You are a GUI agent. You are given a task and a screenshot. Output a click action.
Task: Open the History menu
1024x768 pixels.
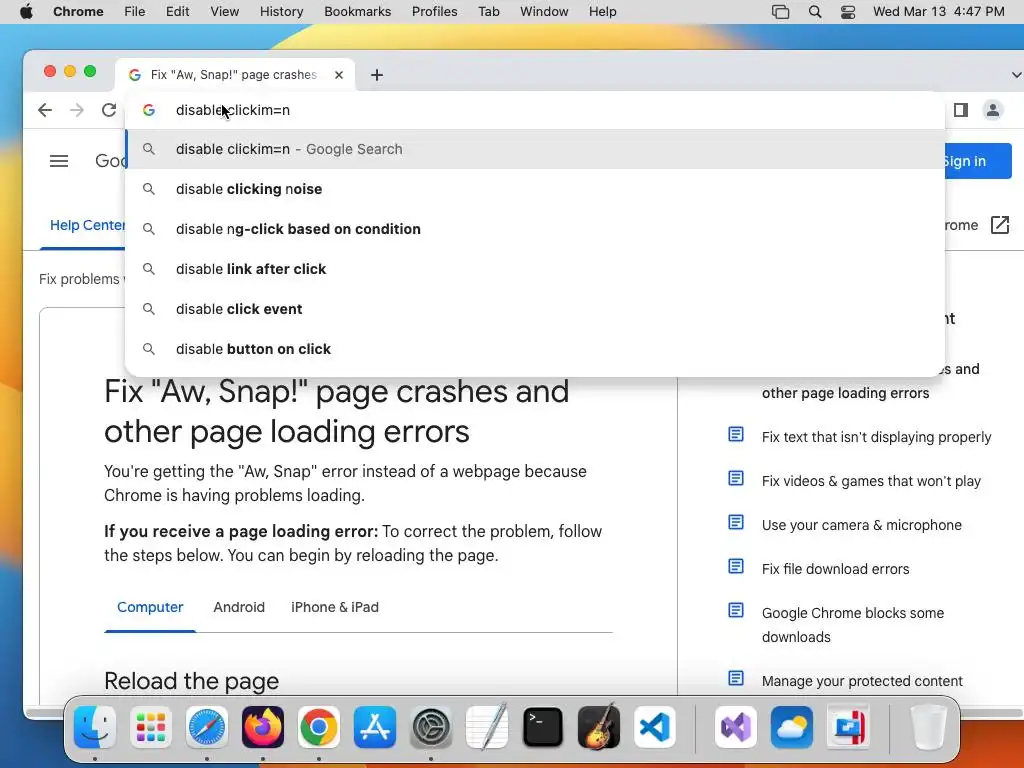[x=281, y=12]
